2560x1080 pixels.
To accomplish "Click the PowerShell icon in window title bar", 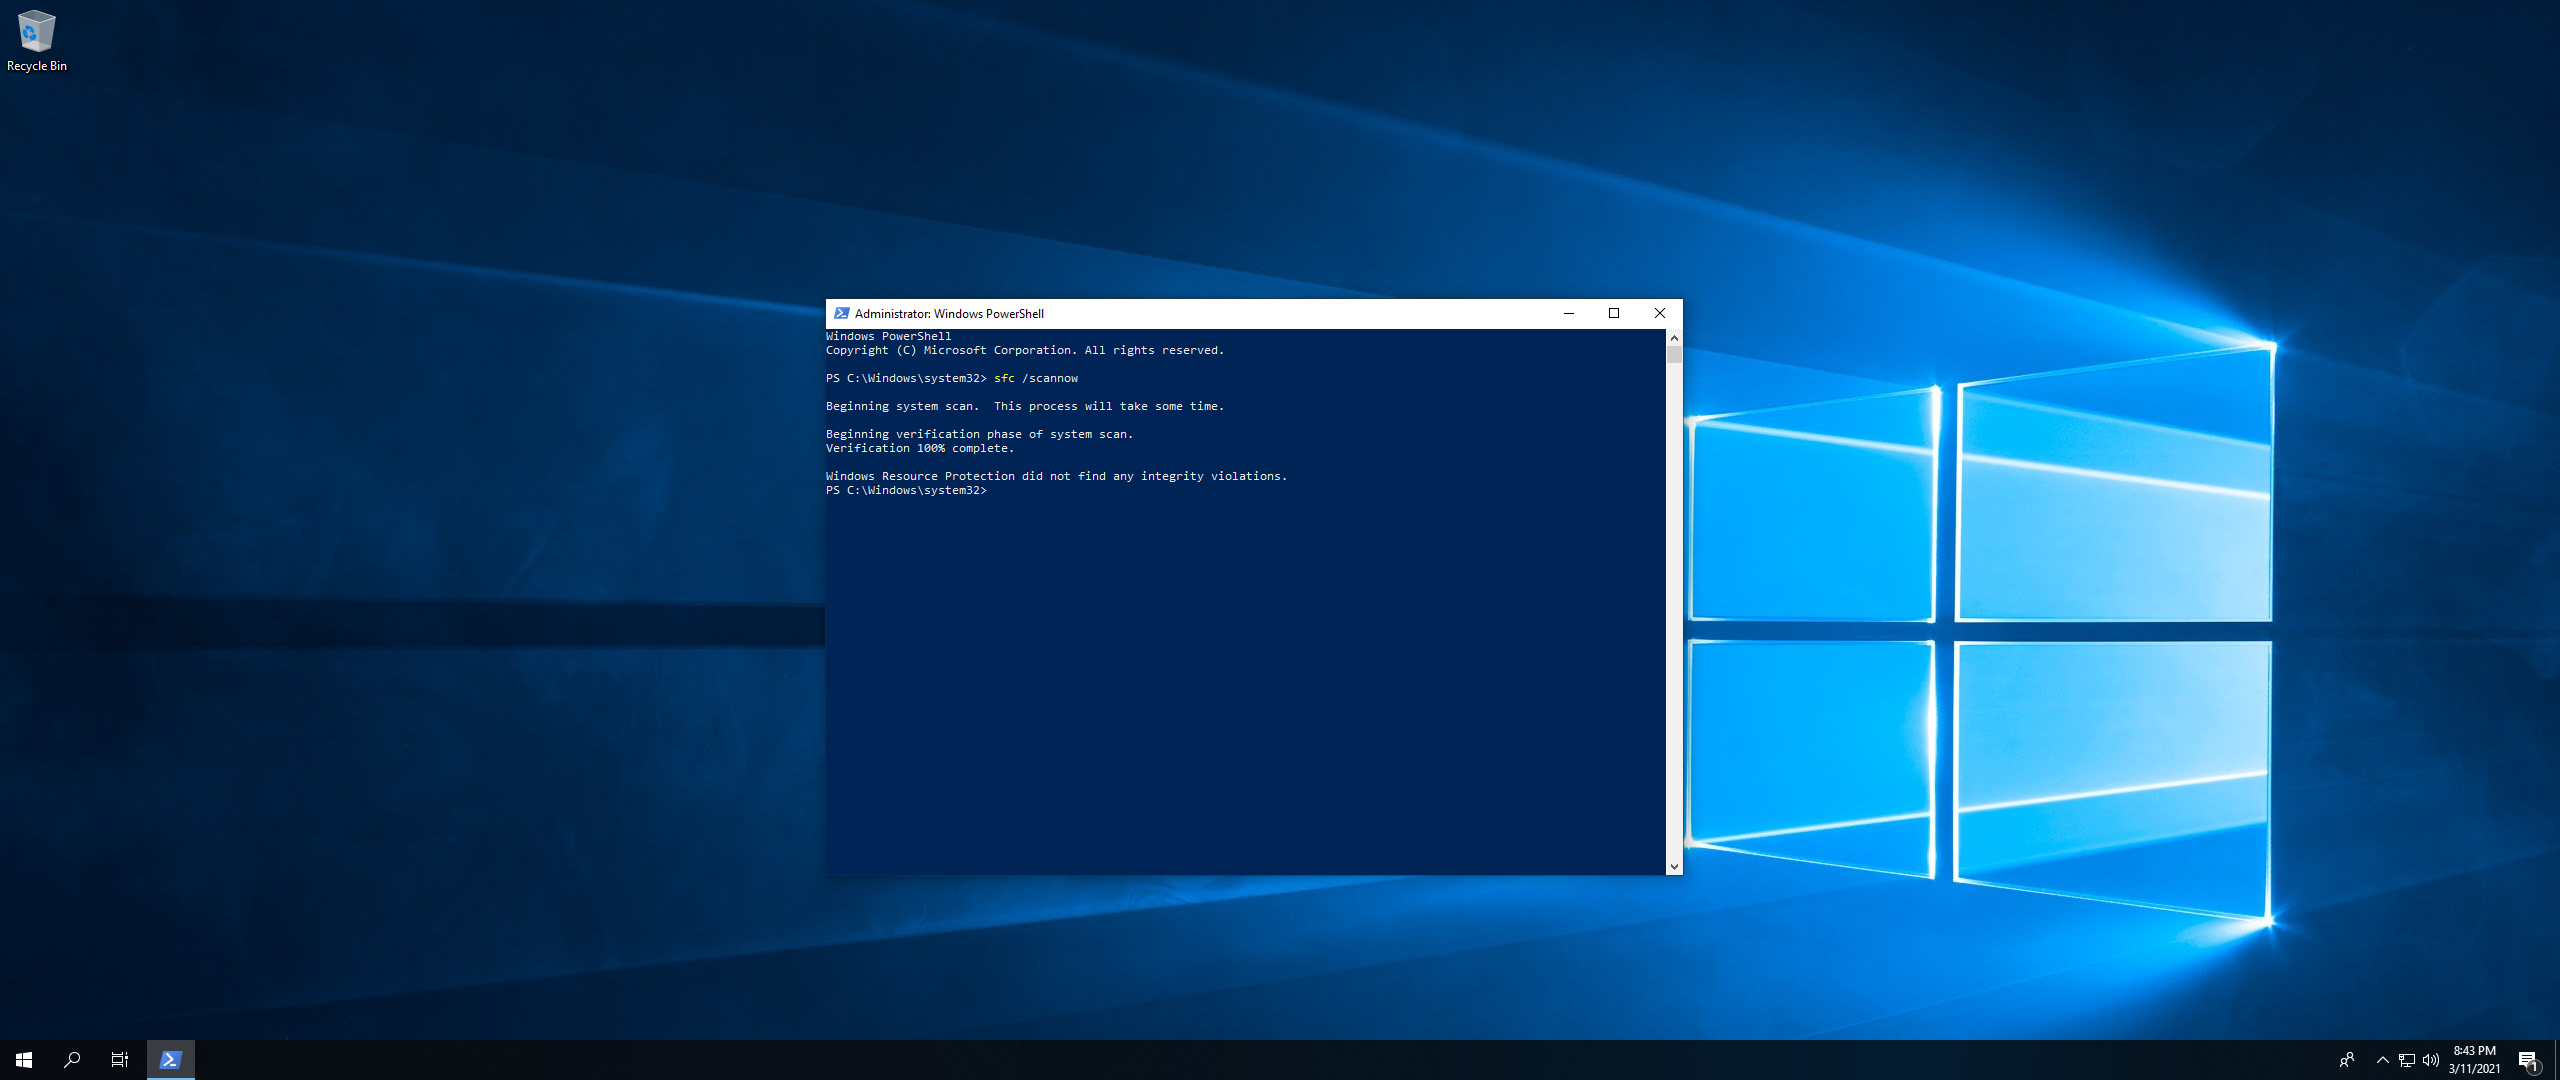I will click(842, 313).
